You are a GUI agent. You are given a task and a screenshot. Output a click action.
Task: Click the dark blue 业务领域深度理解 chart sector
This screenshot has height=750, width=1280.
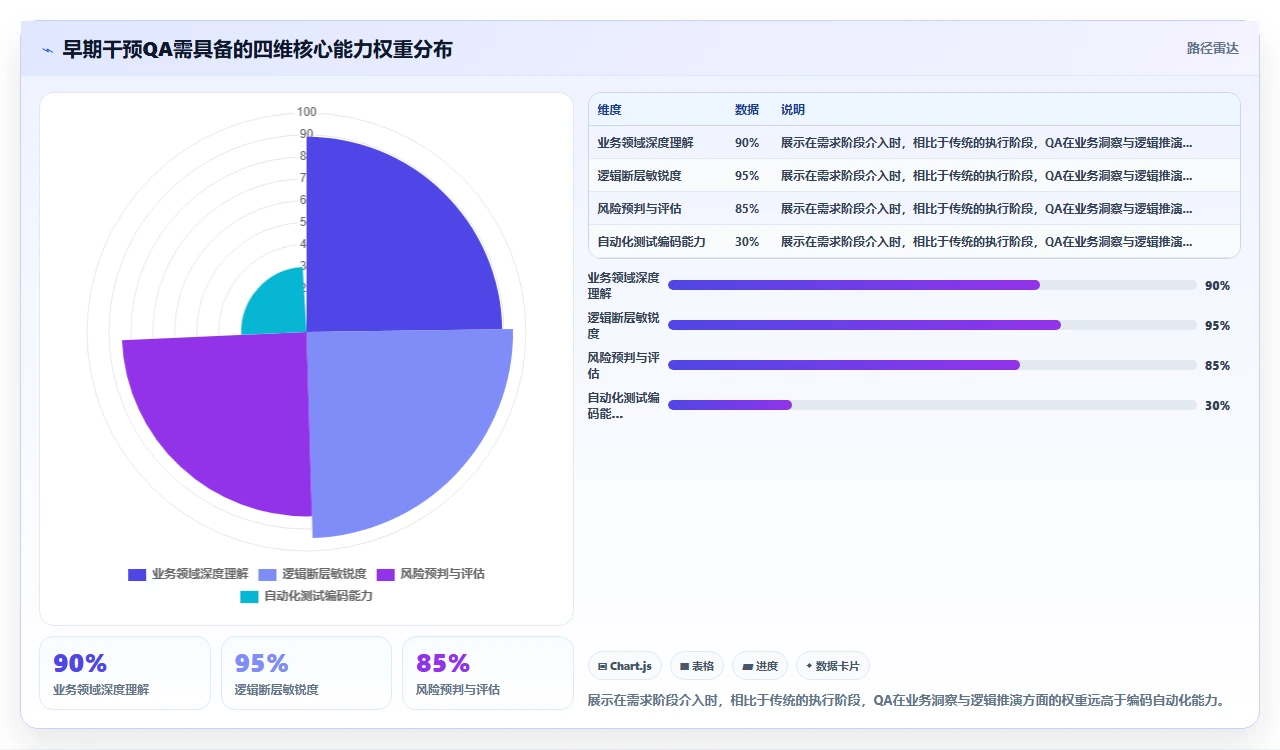tap(390, 250)
